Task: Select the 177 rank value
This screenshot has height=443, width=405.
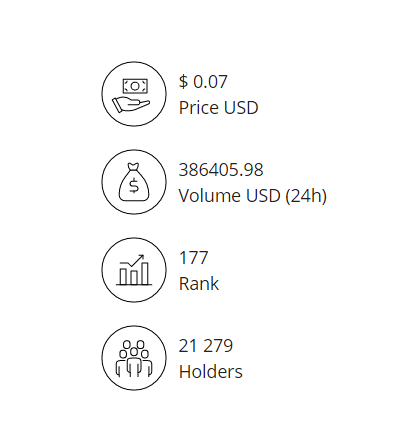Action: coord(193,258)
